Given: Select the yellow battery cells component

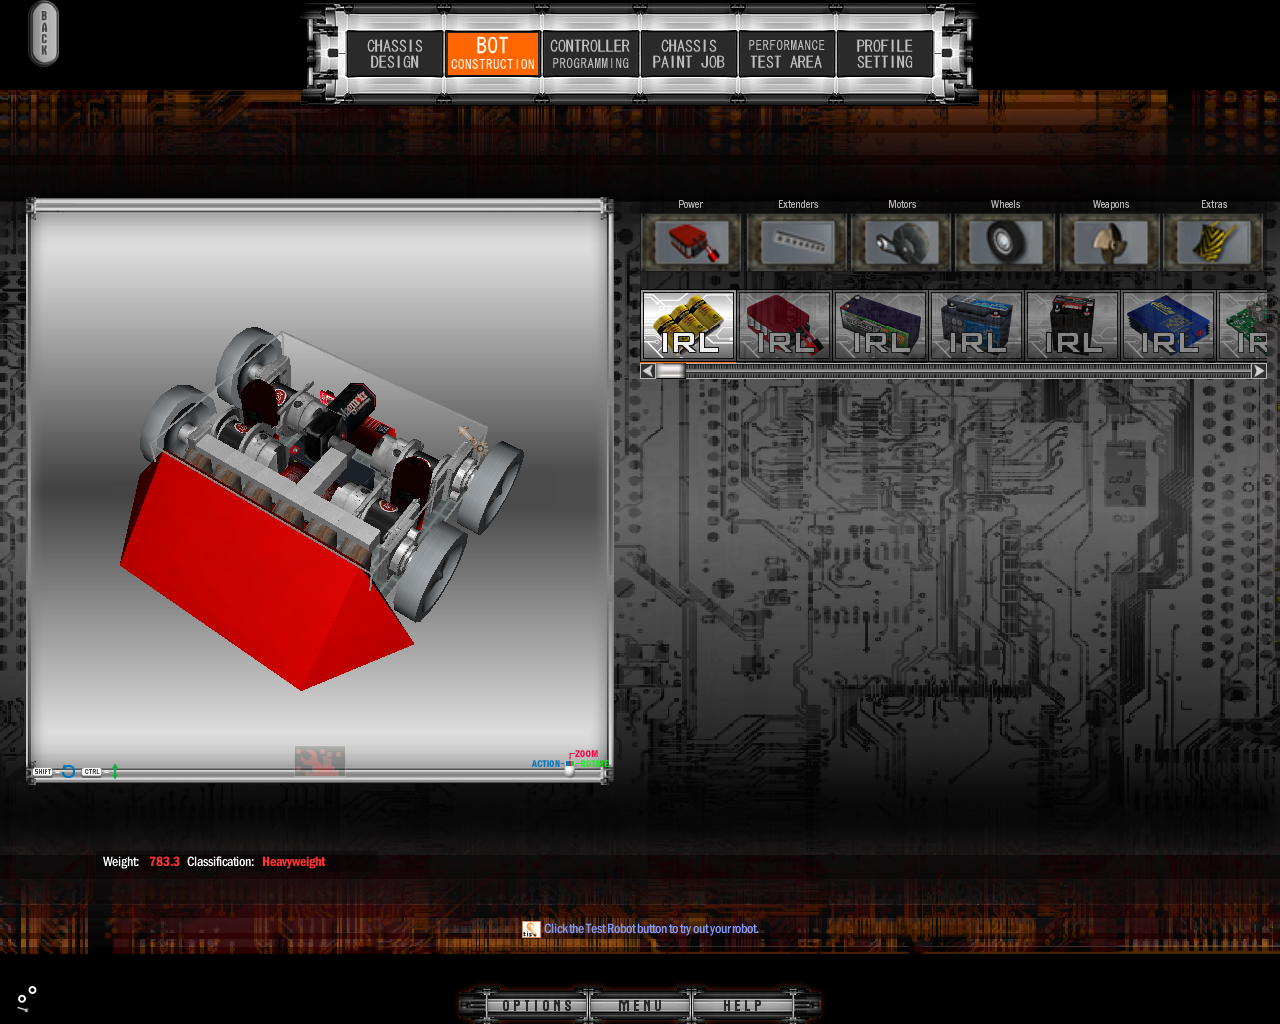Looking at the screenshot, I should [688, 325].
